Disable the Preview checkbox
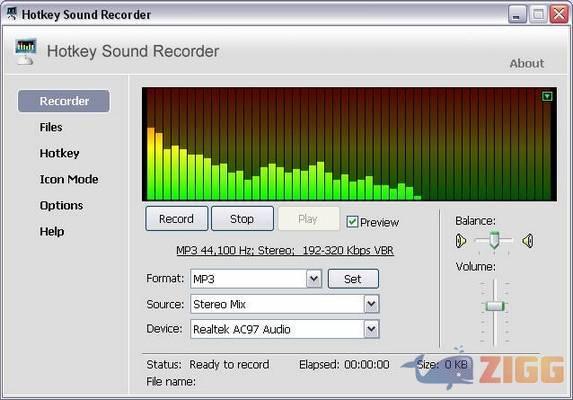Screen dimensions: 573x400 click(x=352, y=222)
